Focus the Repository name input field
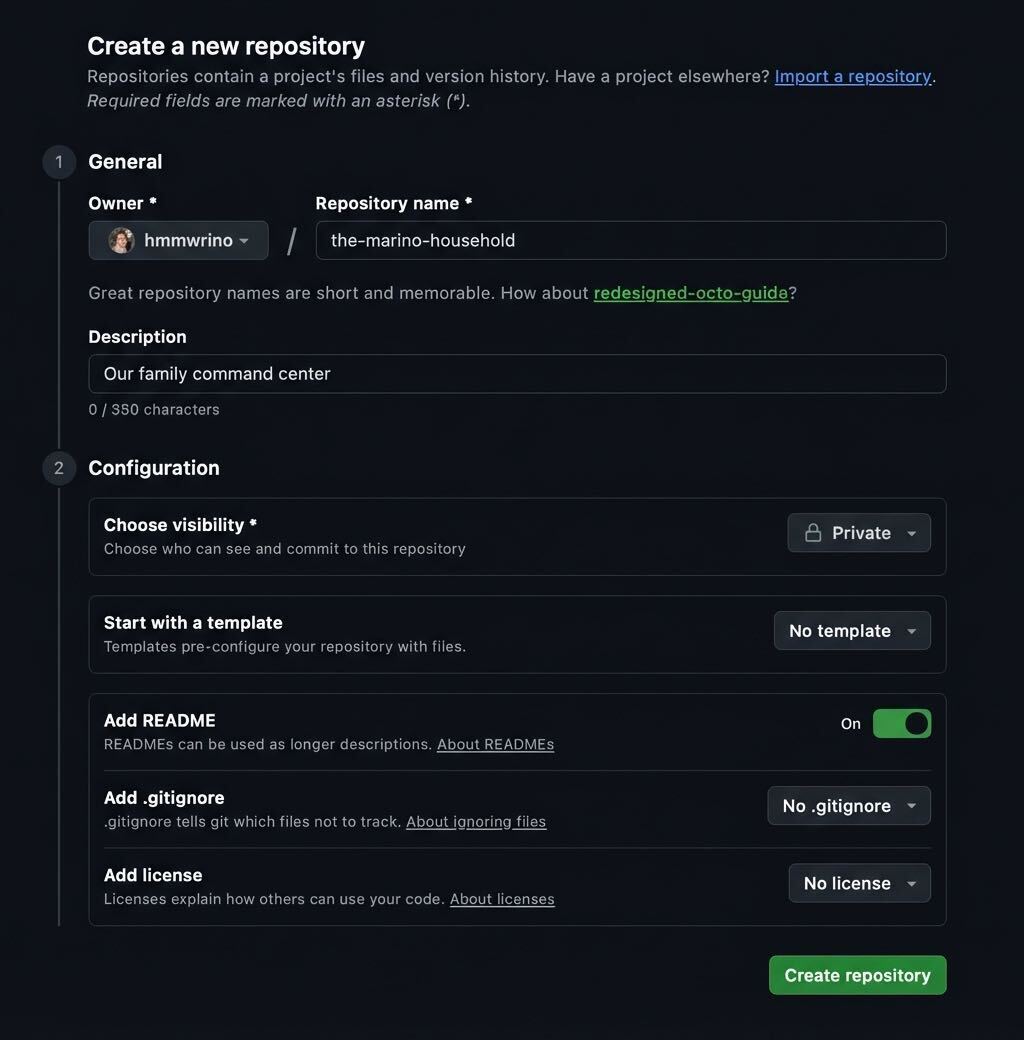Viewport: 1024px width, 1040px height. click(x=629, y=240)
